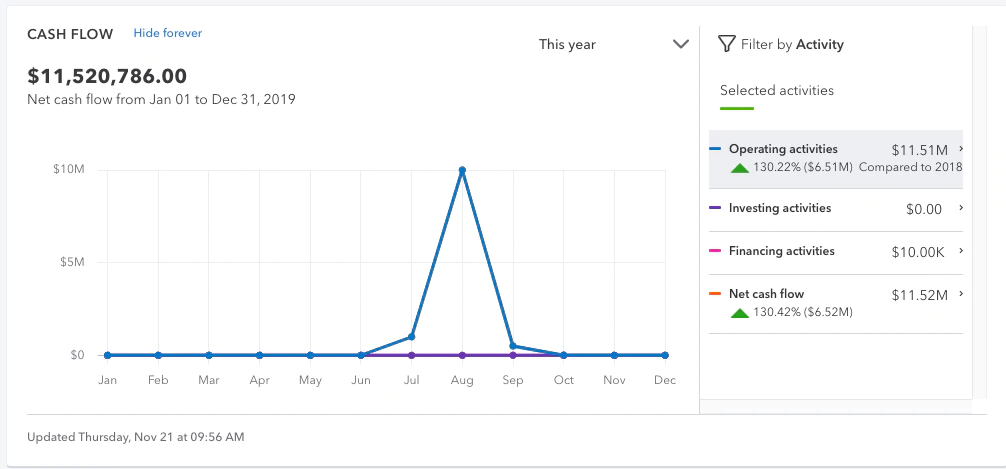Viewport: 1006px width, 469px height.
Task: Expand Operating activities chevron arrow
Action: 960,149
